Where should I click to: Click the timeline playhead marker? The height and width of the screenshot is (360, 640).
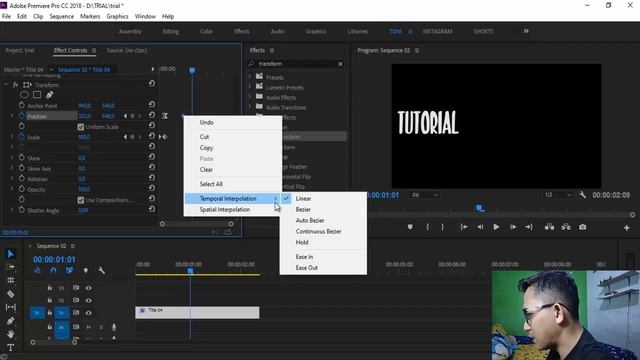[x=190, y=271]
